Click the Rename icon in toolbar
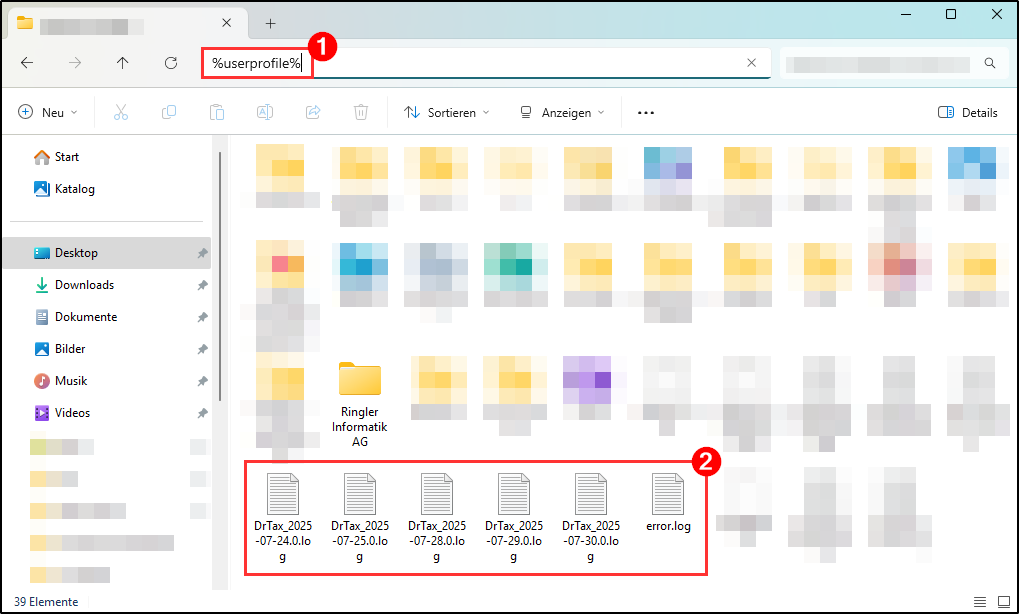The height and width of the screenshot is (614, 1019). [x=265, y=113]
